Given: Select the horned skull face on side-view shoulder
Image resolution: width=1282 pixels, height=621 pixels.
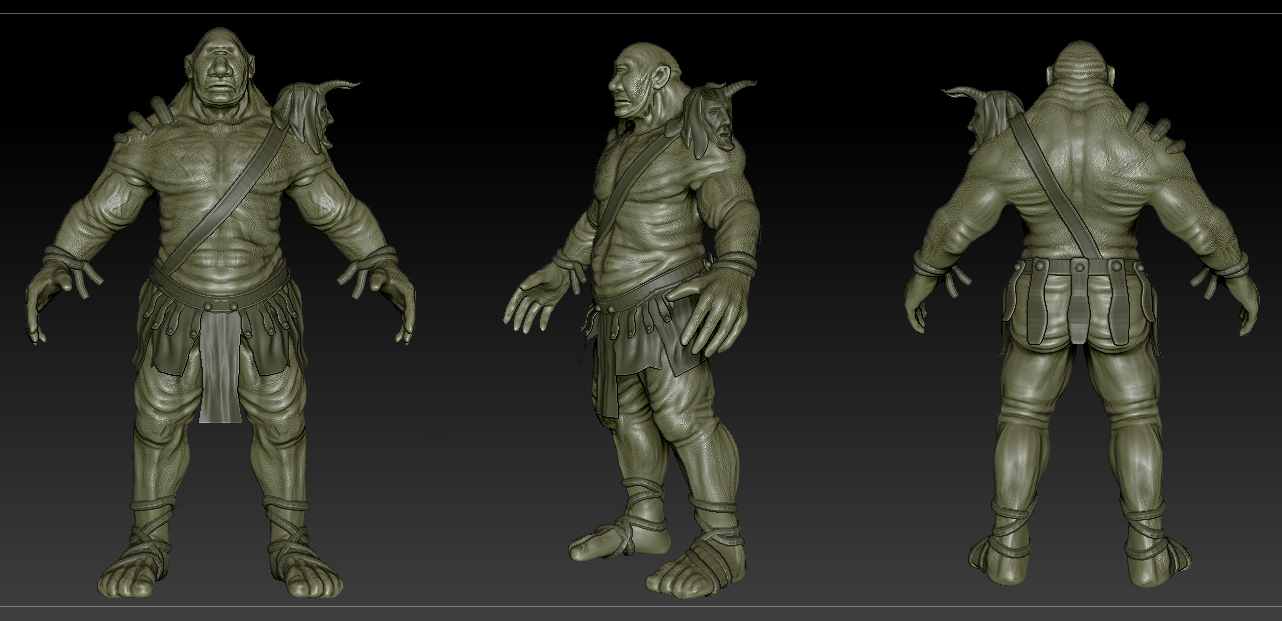Looking at the screenshot, I should tap(716, 117).
